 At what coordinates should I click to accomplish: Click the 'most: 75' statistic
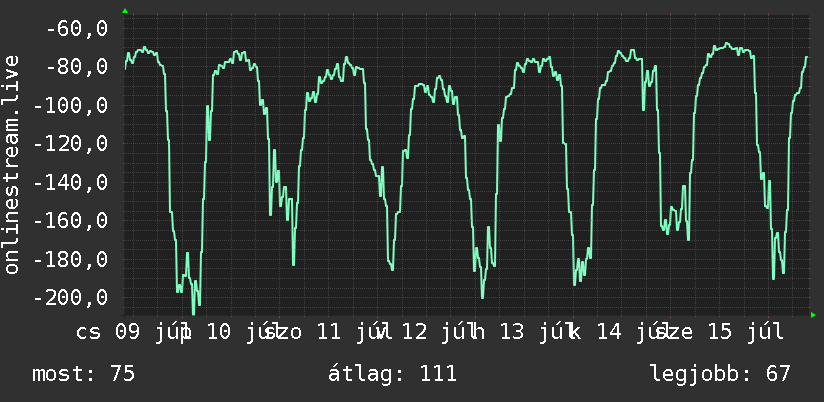(x=84, y=374)
